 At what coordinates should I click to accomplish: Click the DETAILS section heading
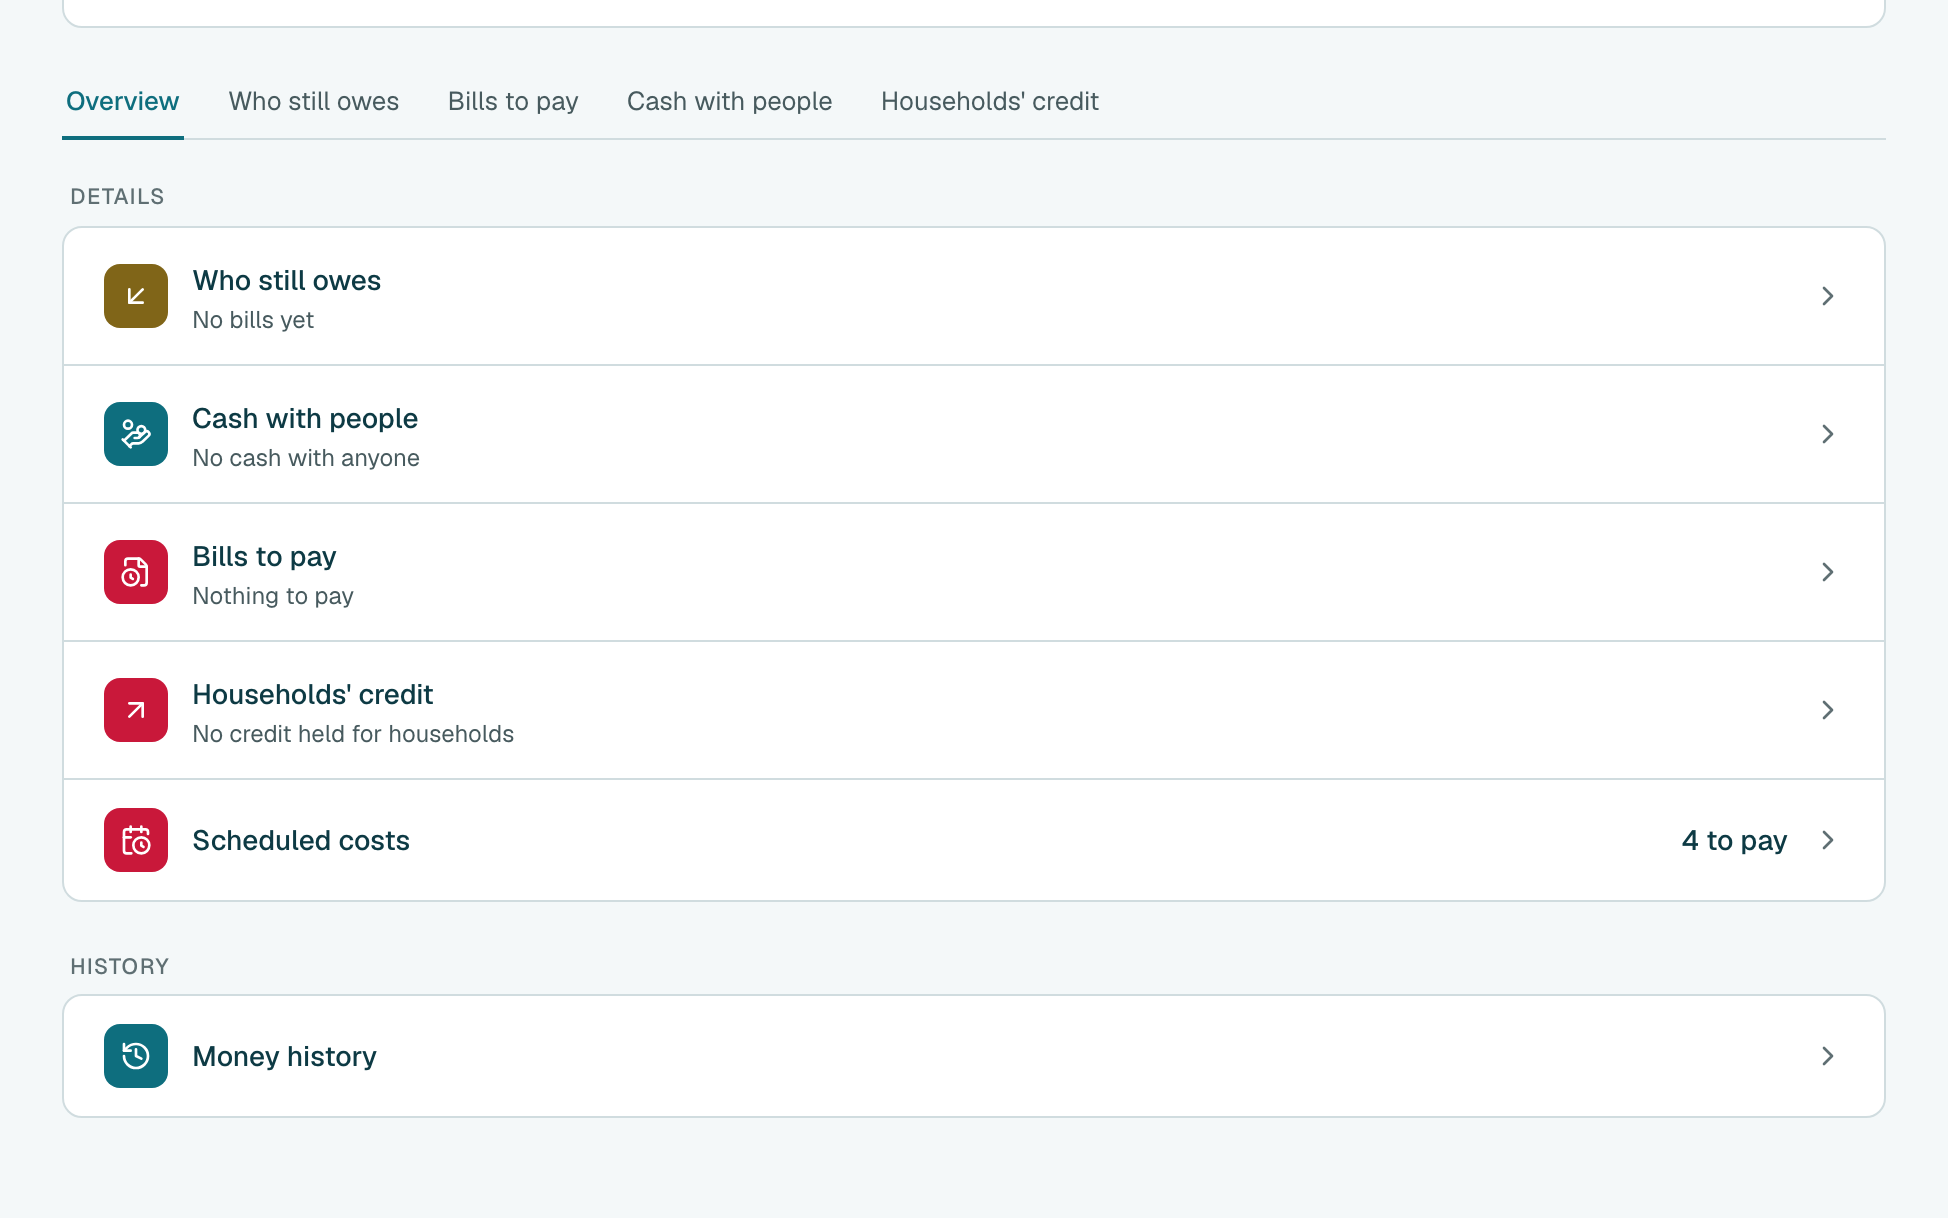[x=117, y=196]
